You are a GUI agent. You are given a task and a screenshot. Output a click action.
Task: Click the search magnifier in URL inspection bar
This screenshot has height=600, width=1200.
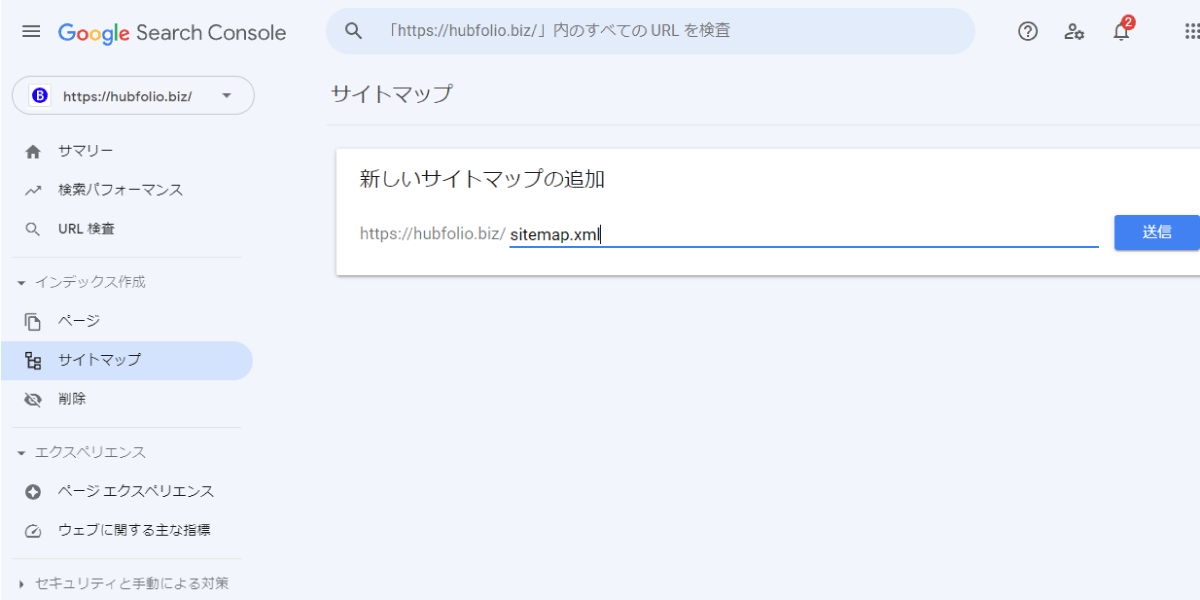(353, 31)
